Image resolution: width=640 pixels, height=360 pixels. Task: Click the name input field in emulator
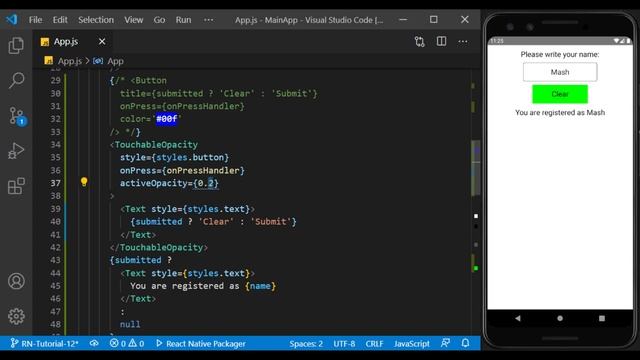(560, 72)
